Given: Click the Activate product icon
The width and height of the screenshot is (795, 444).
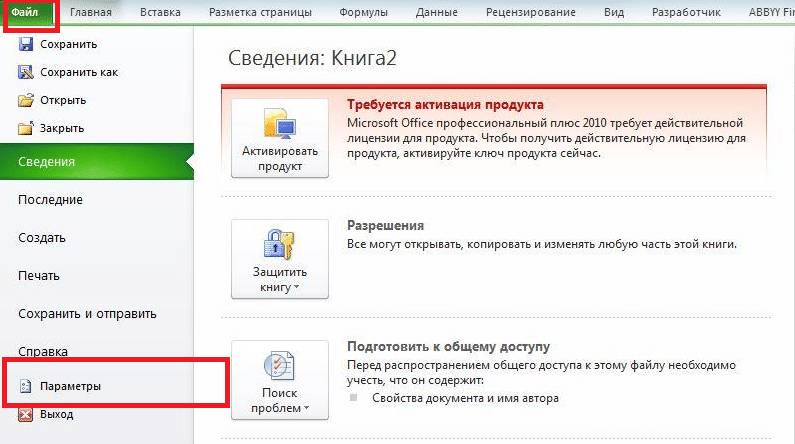Looking at the screenshot, I should pos(279,123).
